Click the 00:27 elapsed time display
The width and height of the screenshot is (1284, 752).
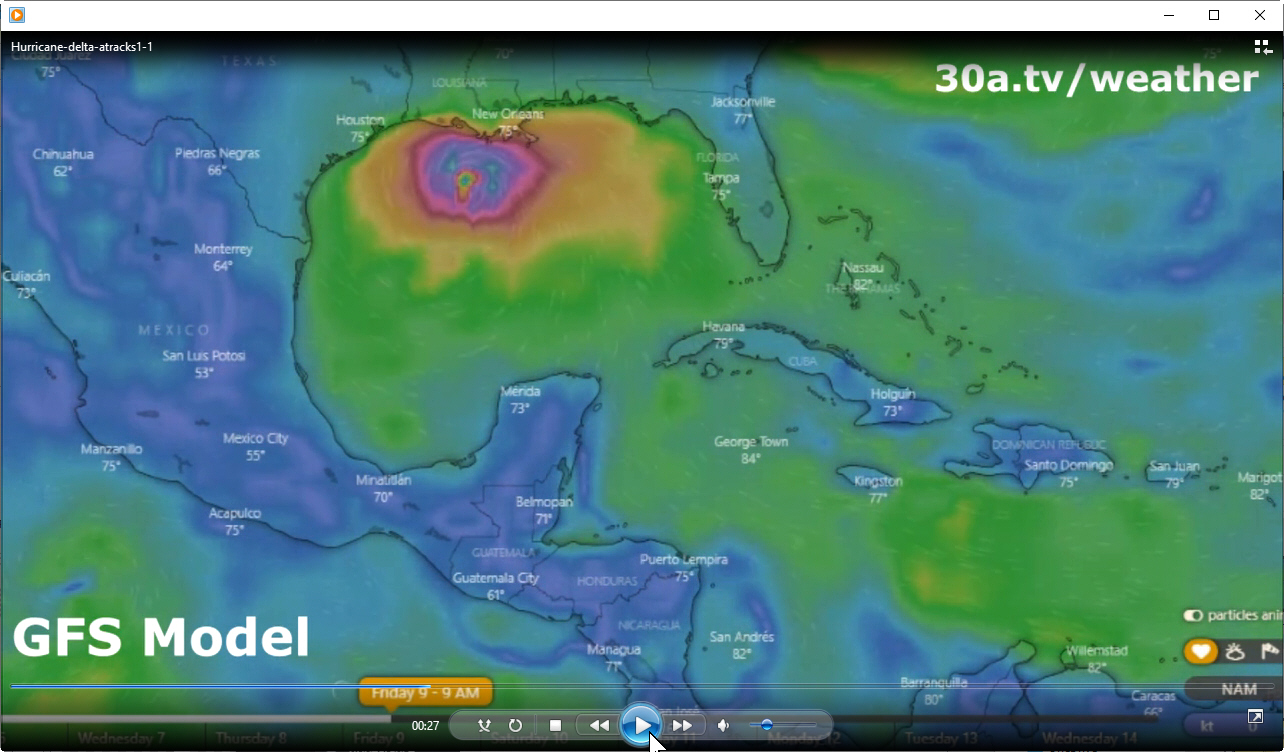click(x=426, y=726)
